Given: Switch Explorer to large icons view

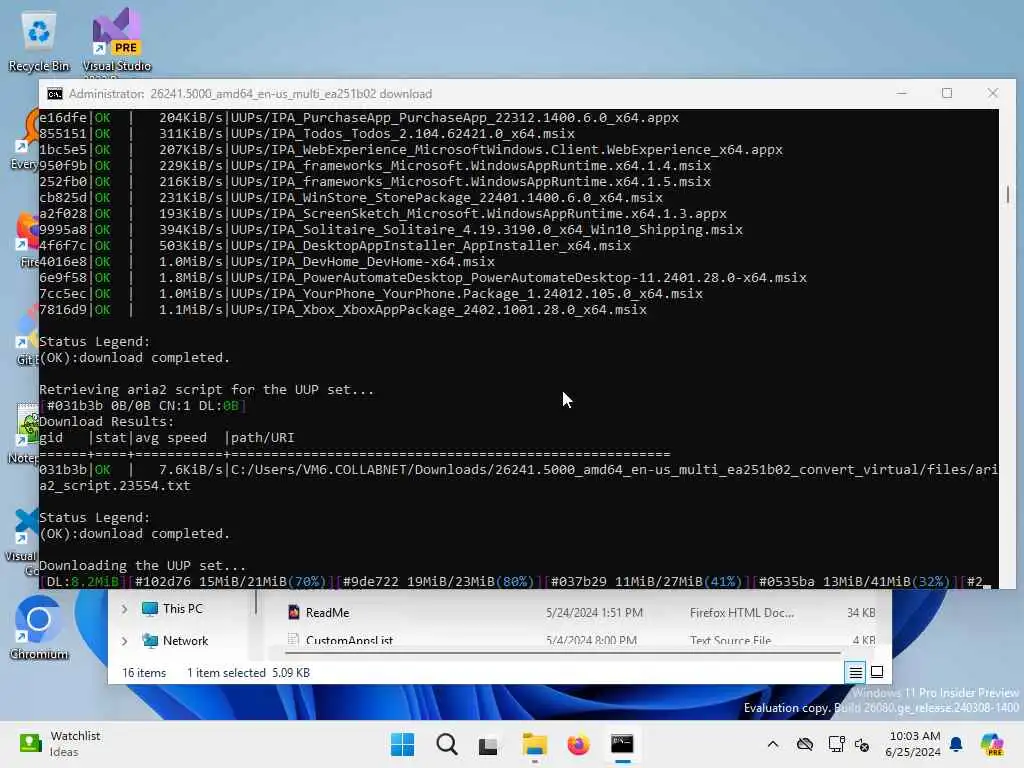Looking at the screenshot, I should coord(877,672).
